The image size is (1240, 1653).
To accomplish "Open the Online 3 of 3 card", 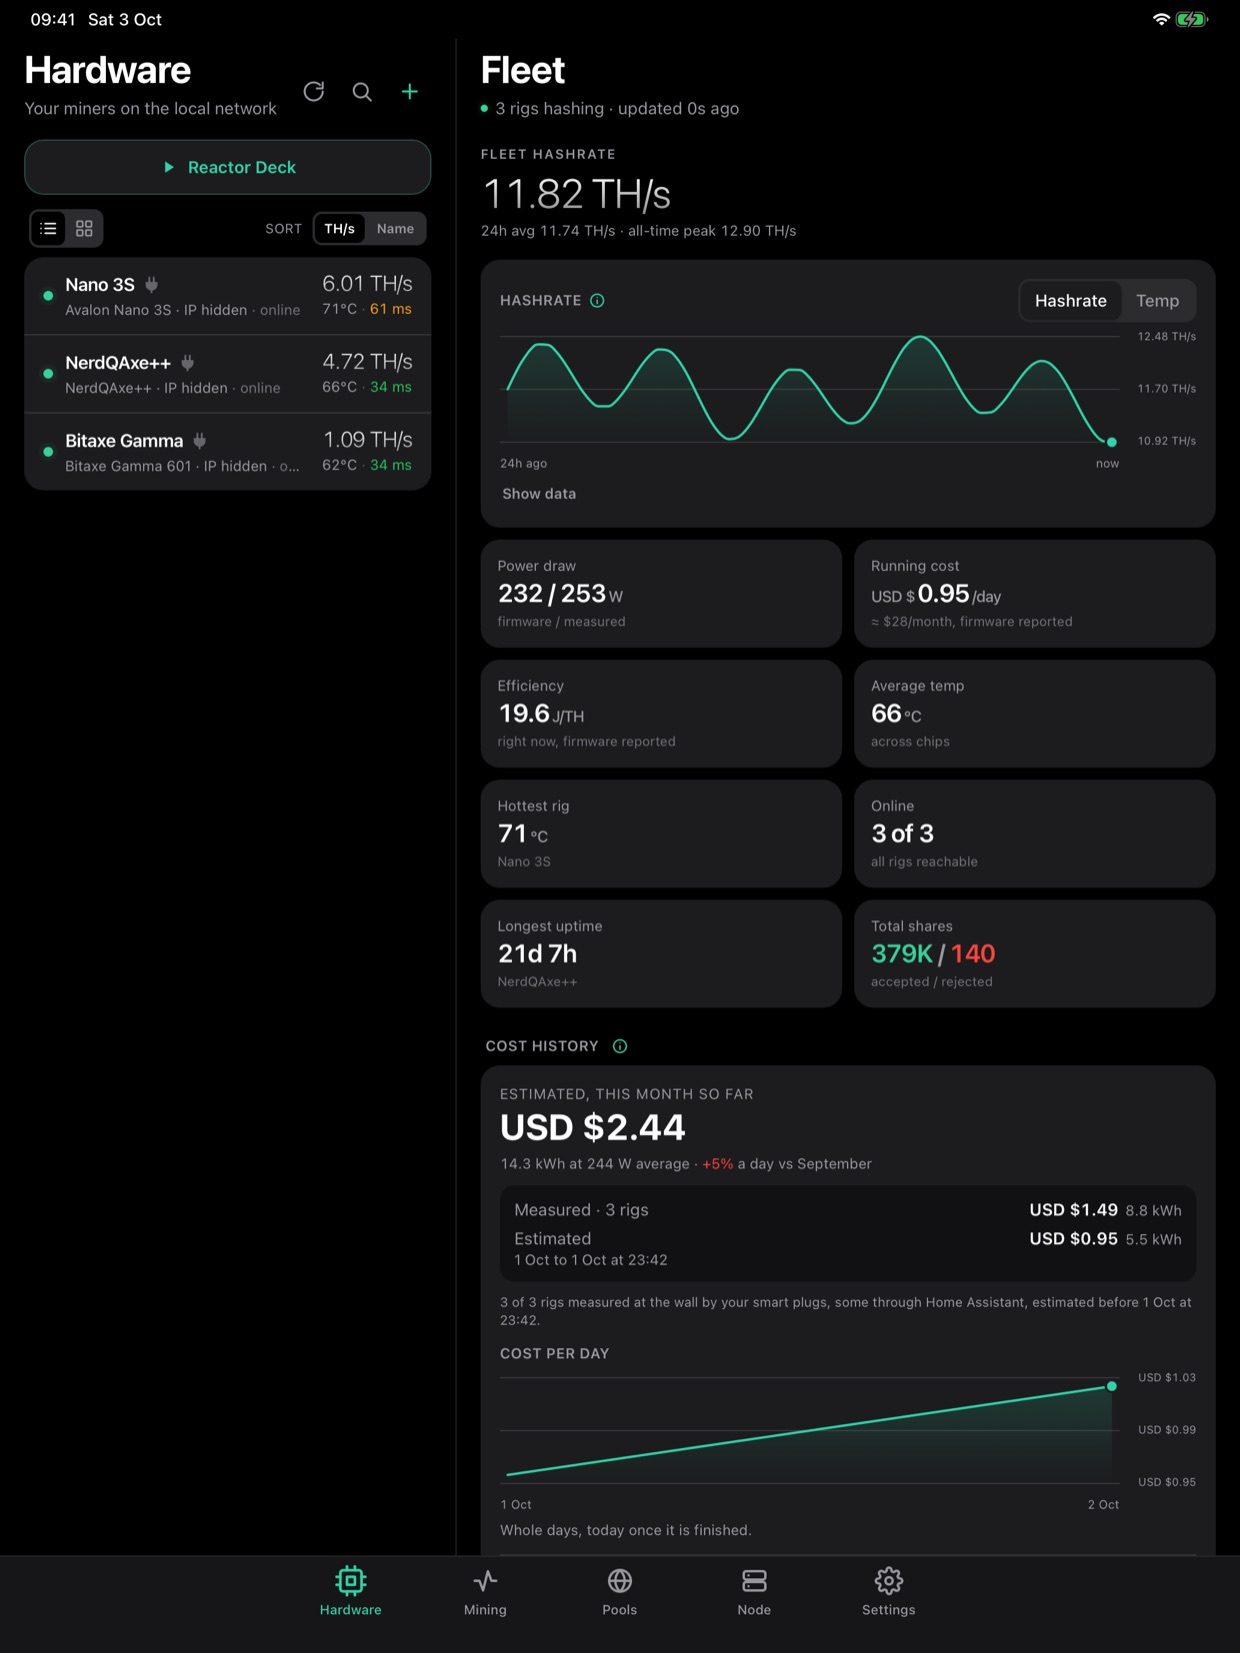I will pyautogui.click(x=1035, y=834).
